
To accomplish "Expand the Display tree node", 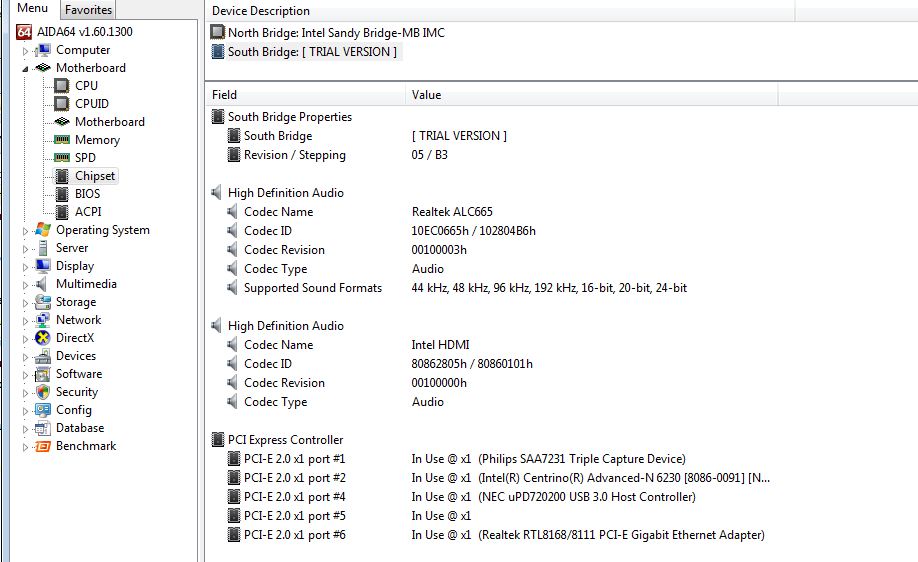I will (25, 267).
